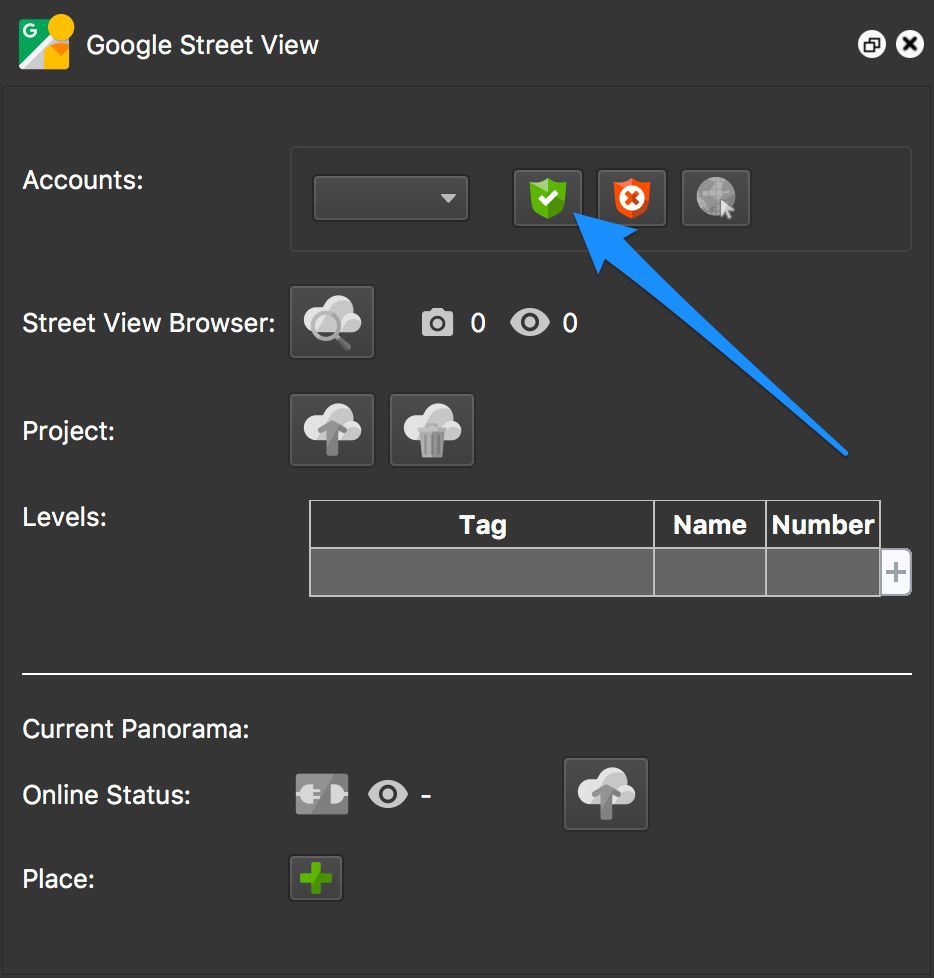Toggle the connection status indicator beside Online Status
Image resolution: width=934 pixels, height=978 pixels.
coord(321,793)
